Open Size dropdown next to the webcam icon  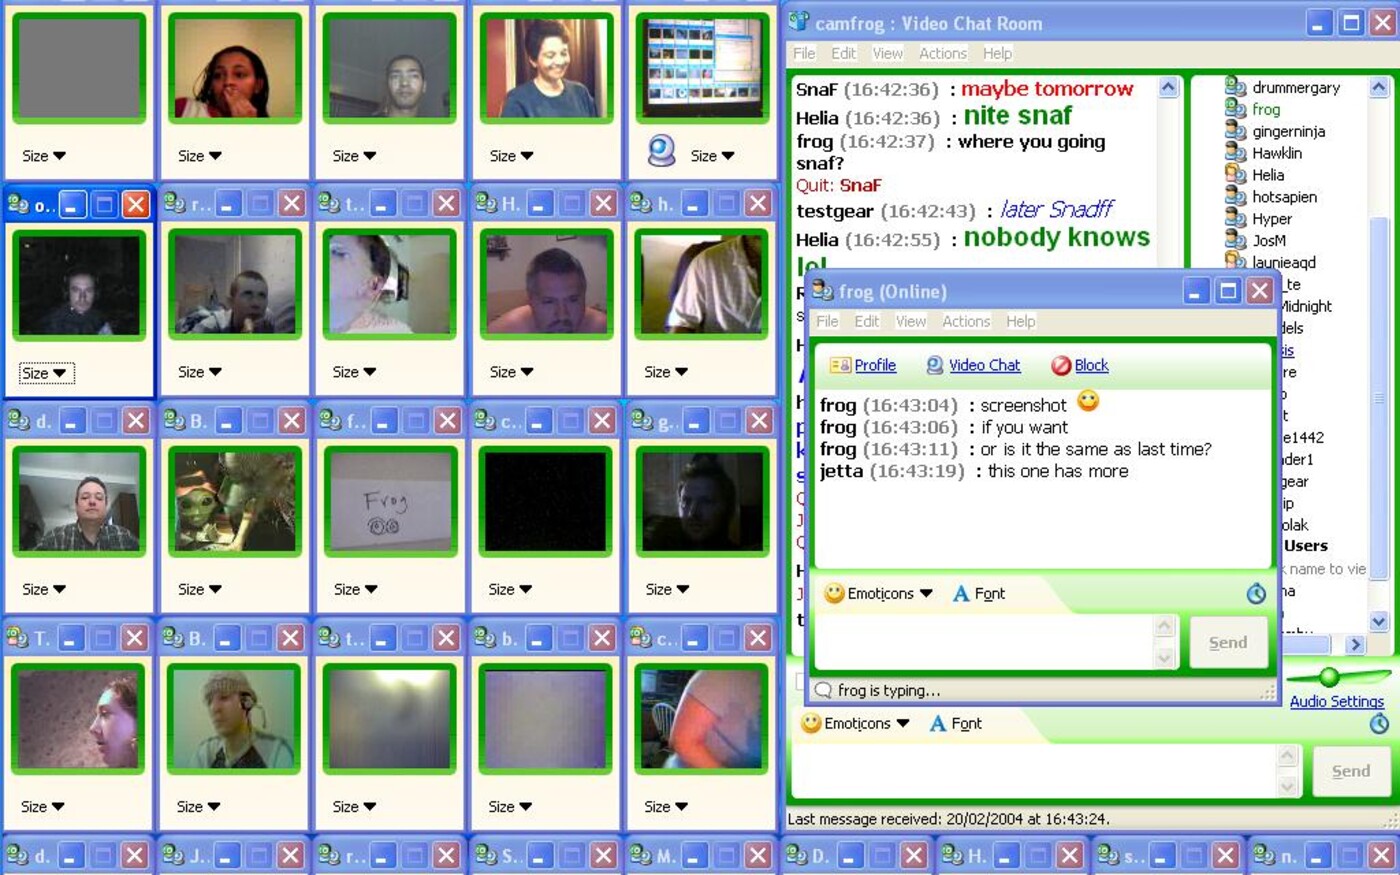[712, 156]
